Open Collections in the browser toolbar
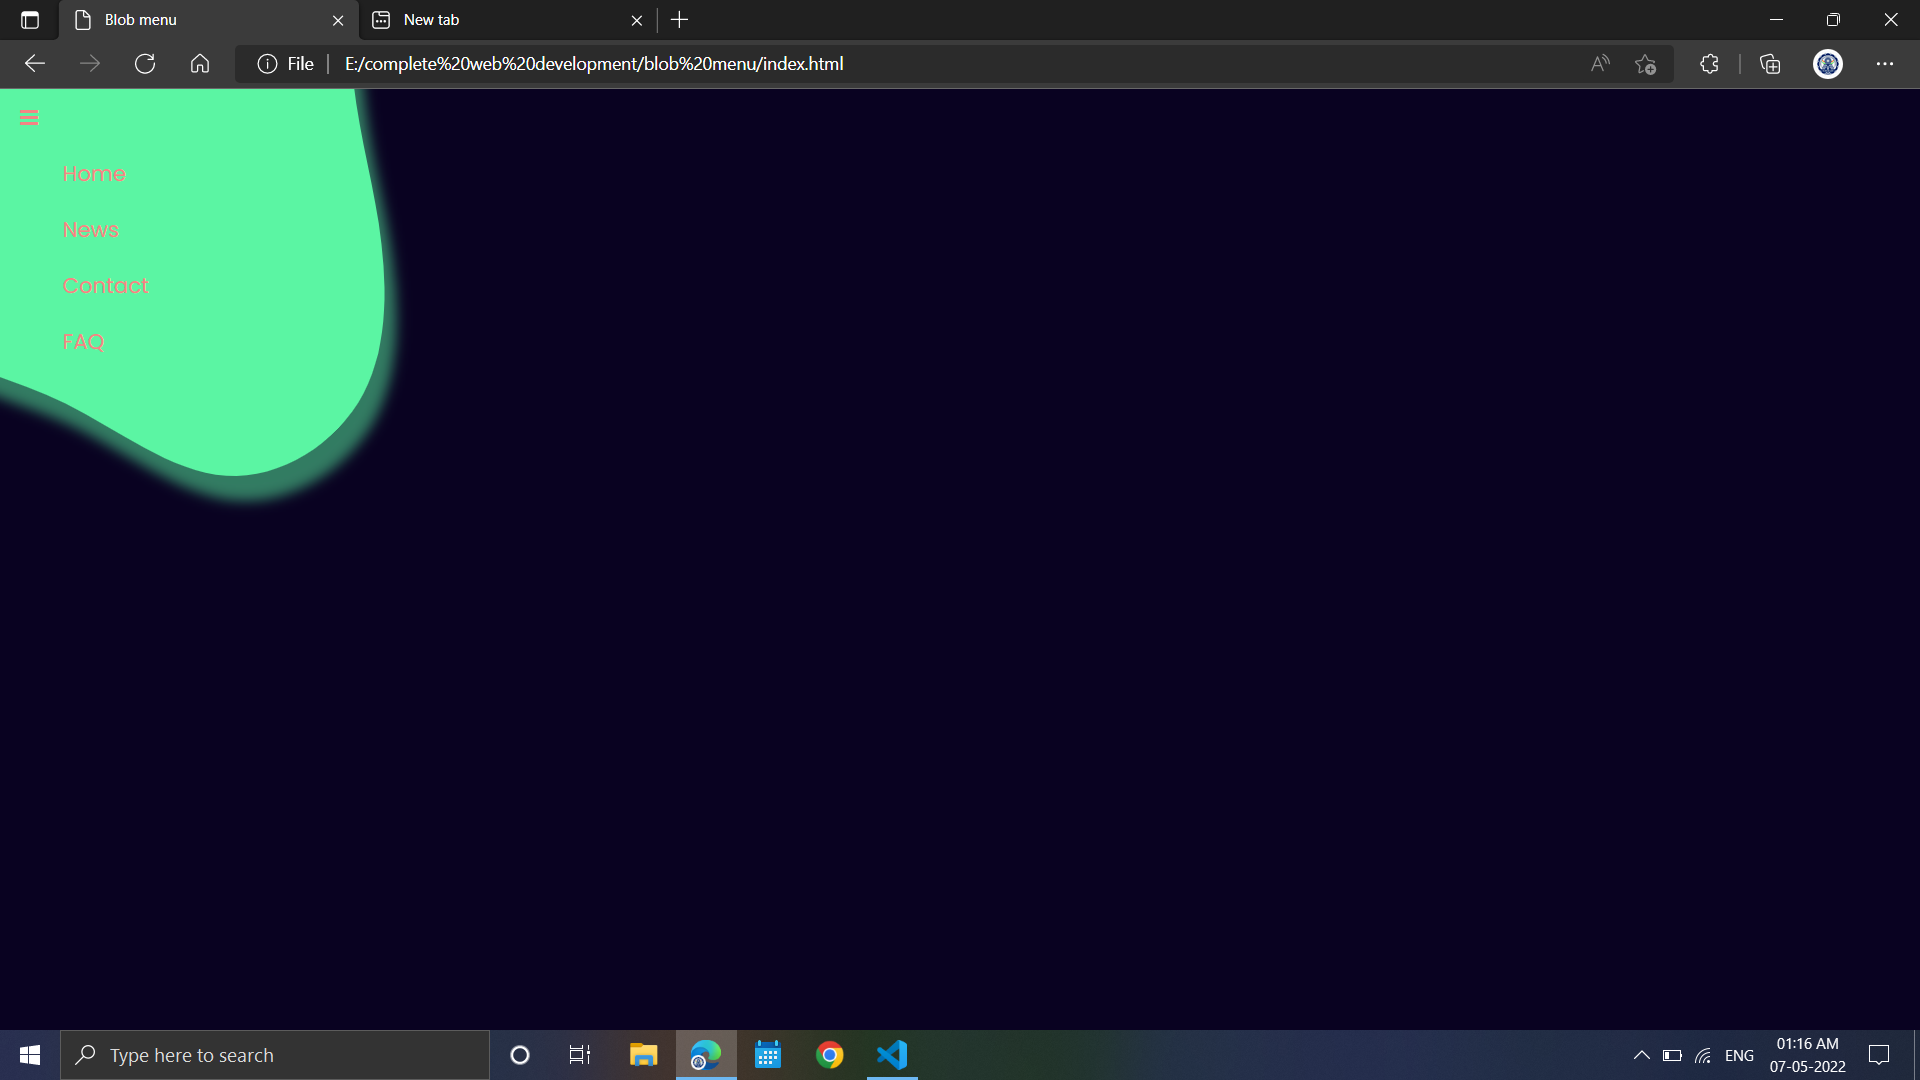The width and height of the screenshot is (1920, 1080). click(x=1769, y=63)
